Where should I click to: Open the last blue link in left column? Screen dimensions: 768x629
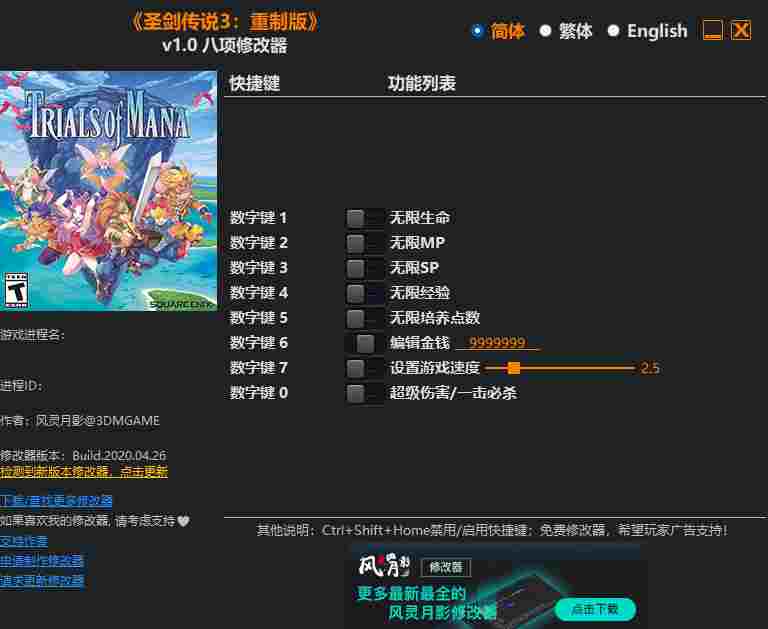(42, 581)
